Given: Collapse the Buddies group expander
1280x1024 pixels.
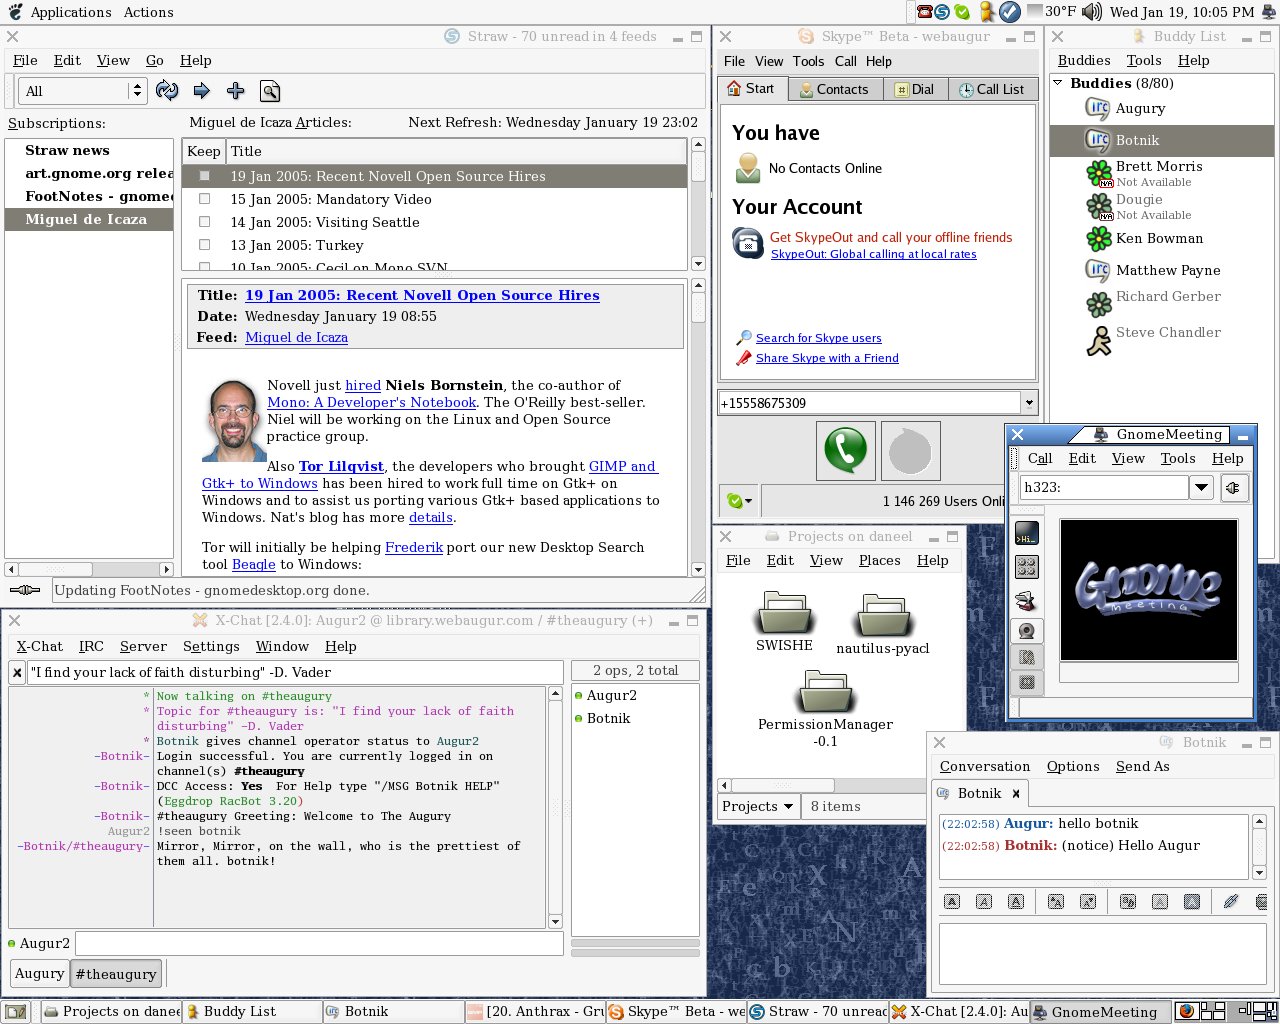Looking at the screenshot, I should pos(1058,83).
